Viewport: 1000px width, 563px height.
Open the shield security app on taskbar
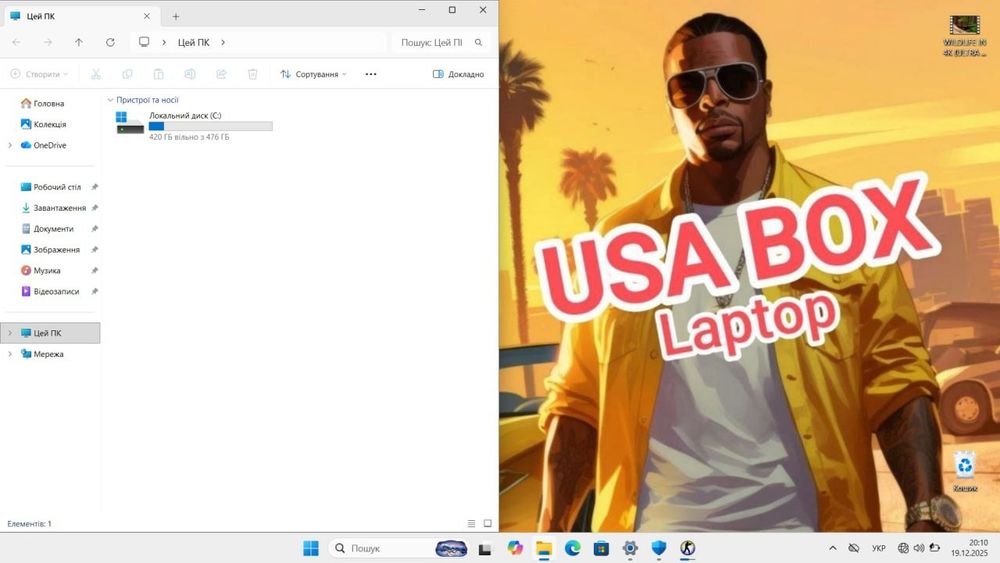(659, 548)
